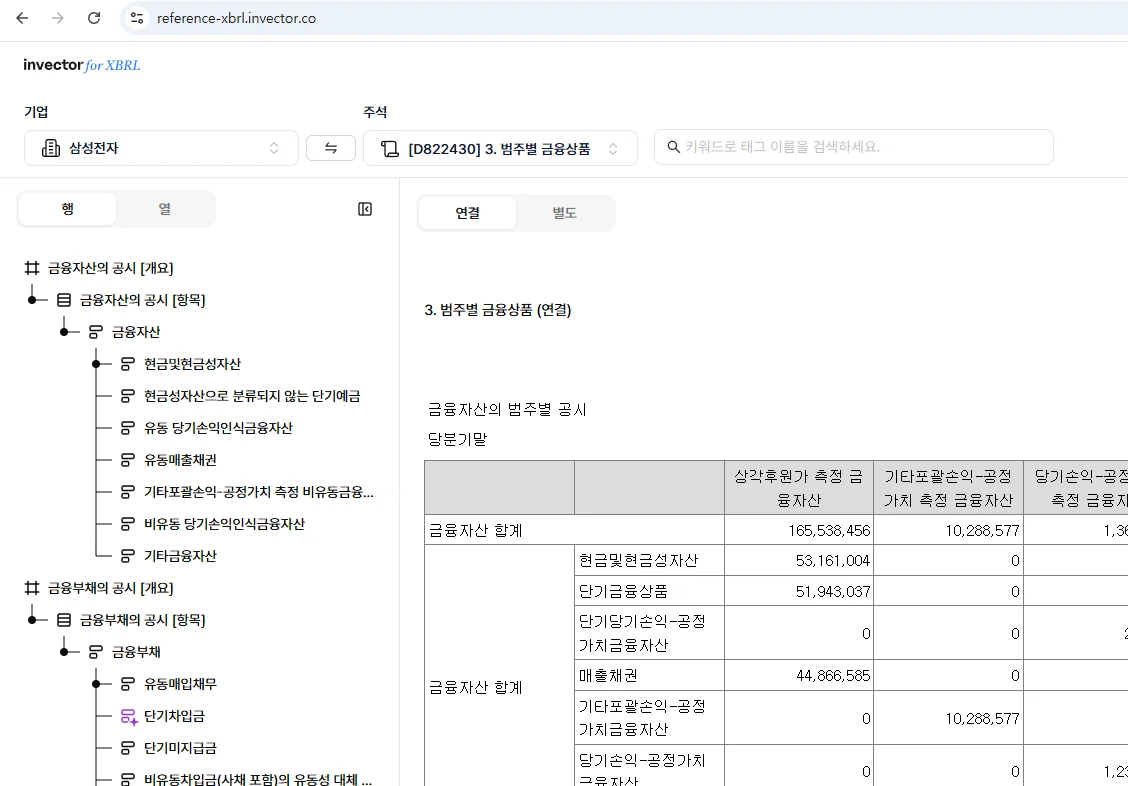Click the hash icon beside 금융자산의 공시 [개요]
The width and height of the screenshot is (1128, 786).
[x=32, y=268]
